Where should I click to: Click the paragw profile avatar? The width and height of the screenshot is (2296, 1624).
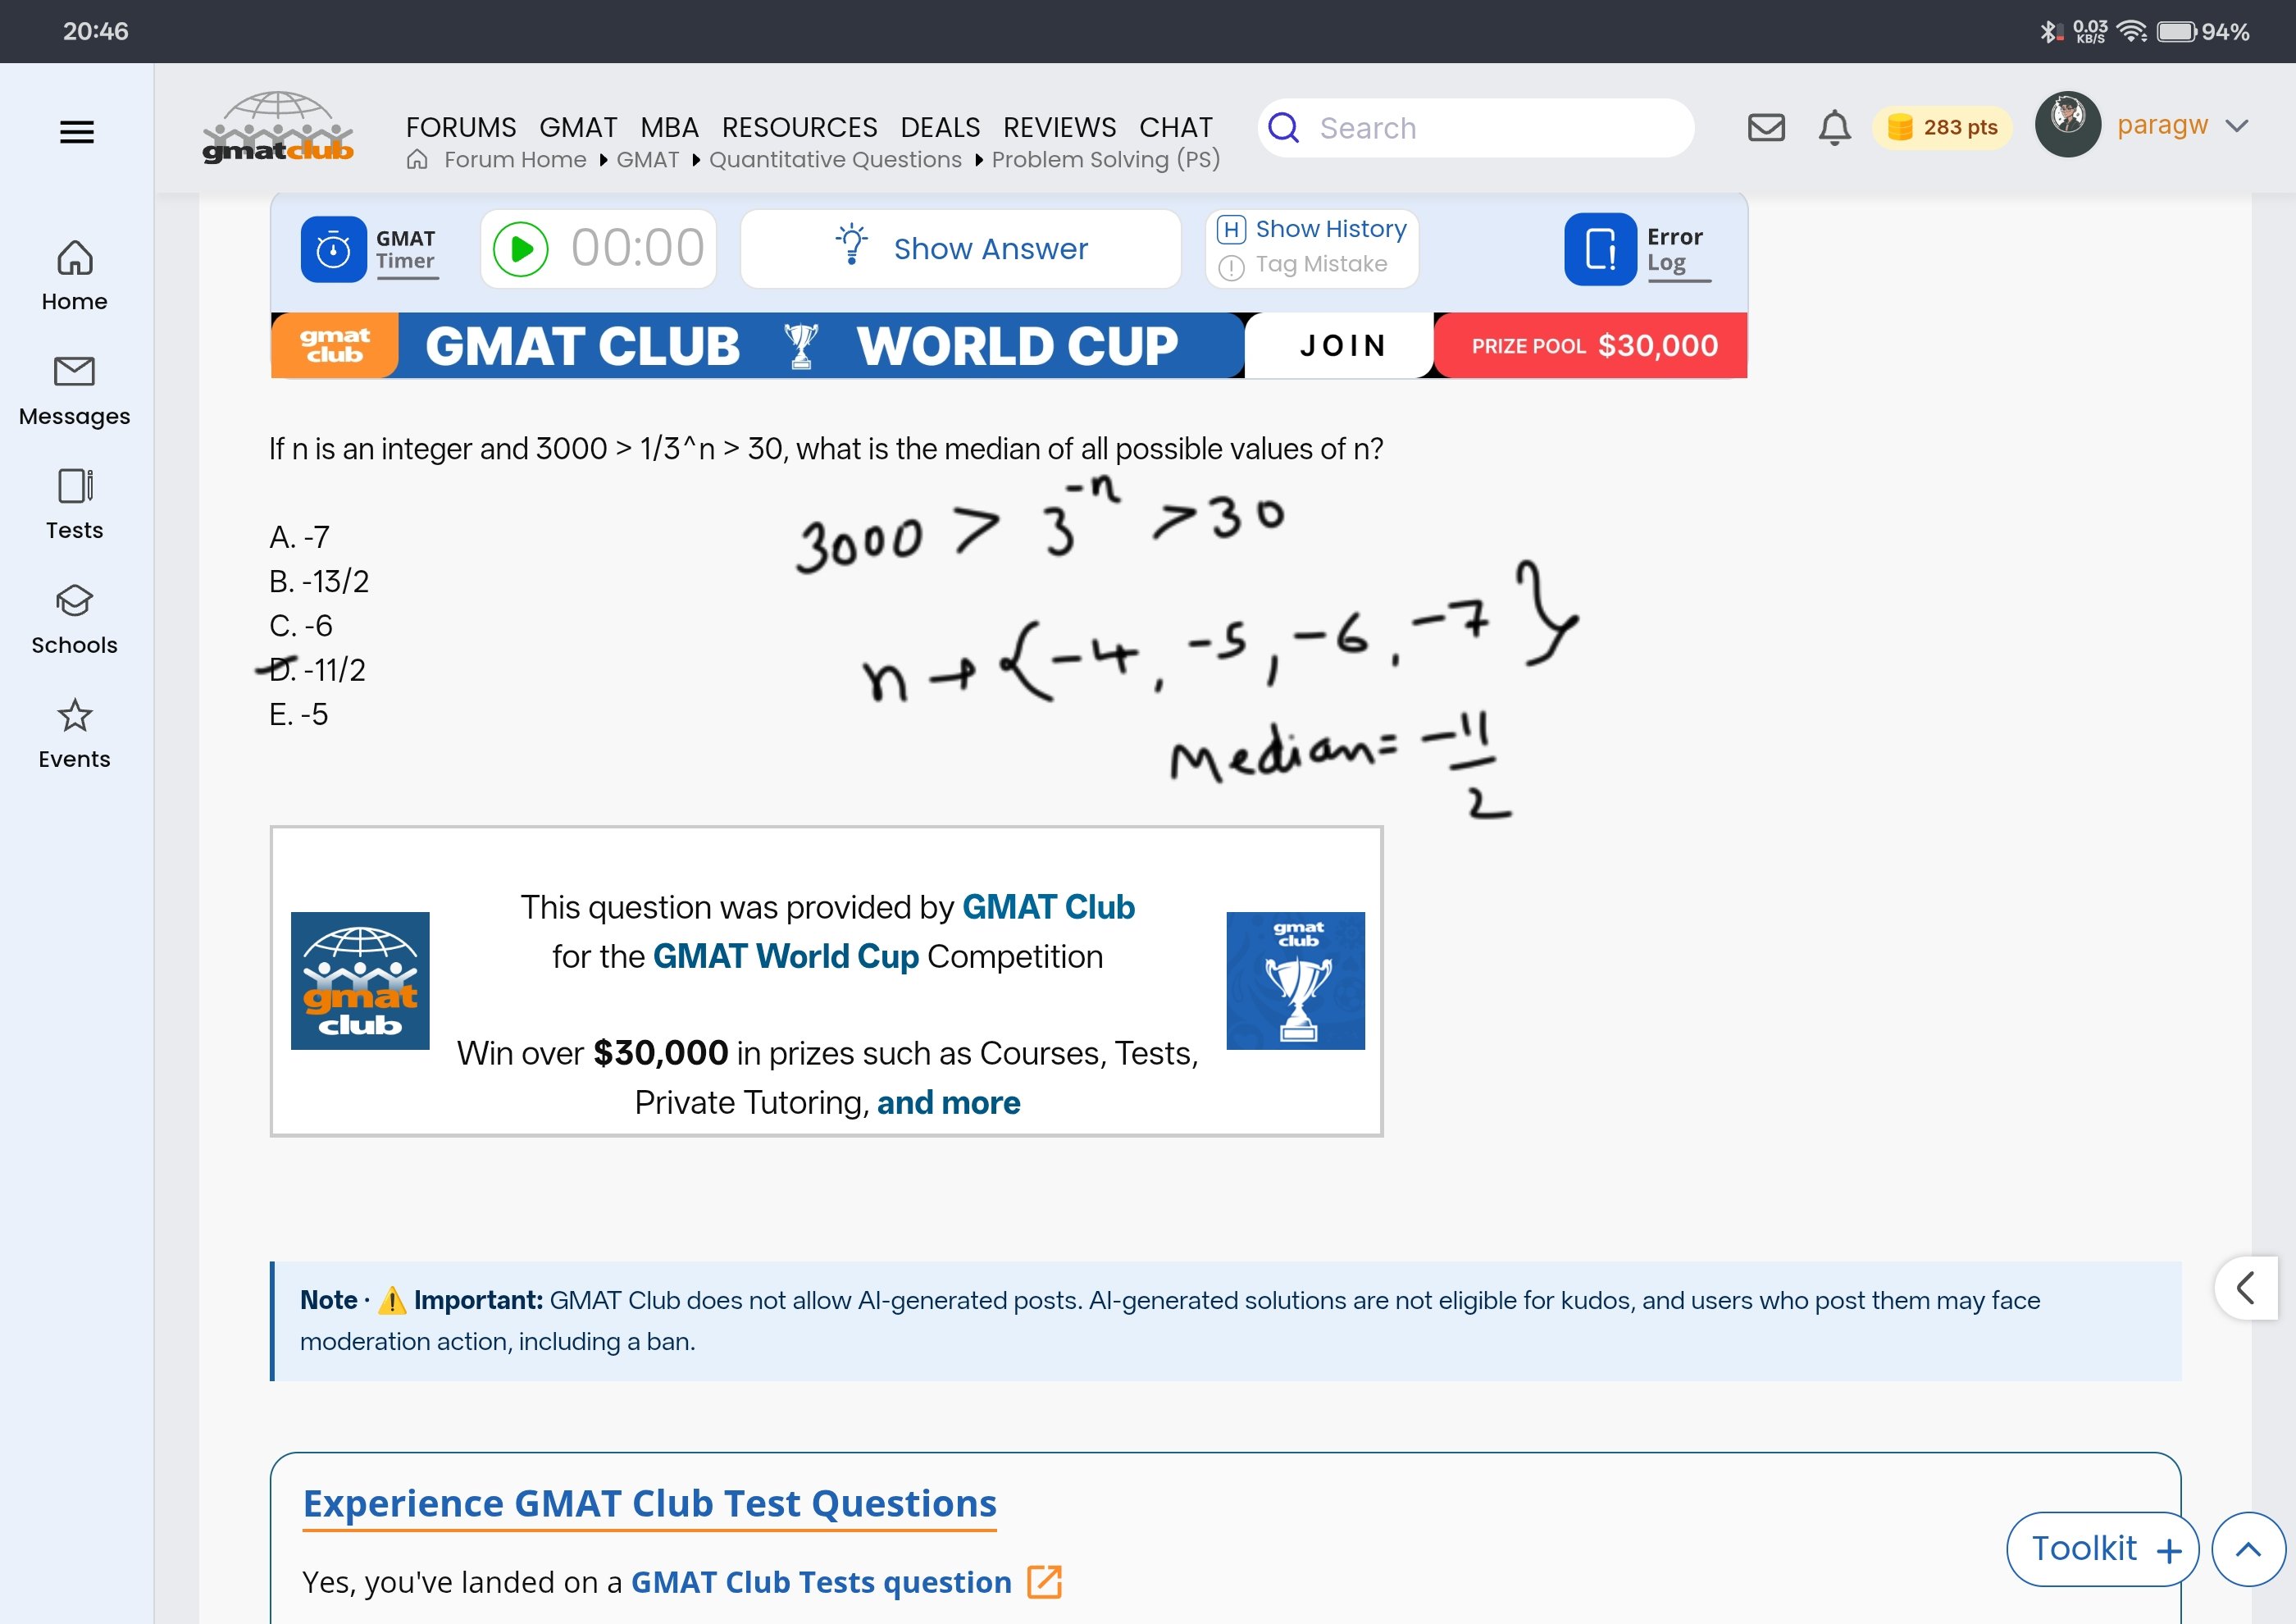click(x=2067, y=125)
